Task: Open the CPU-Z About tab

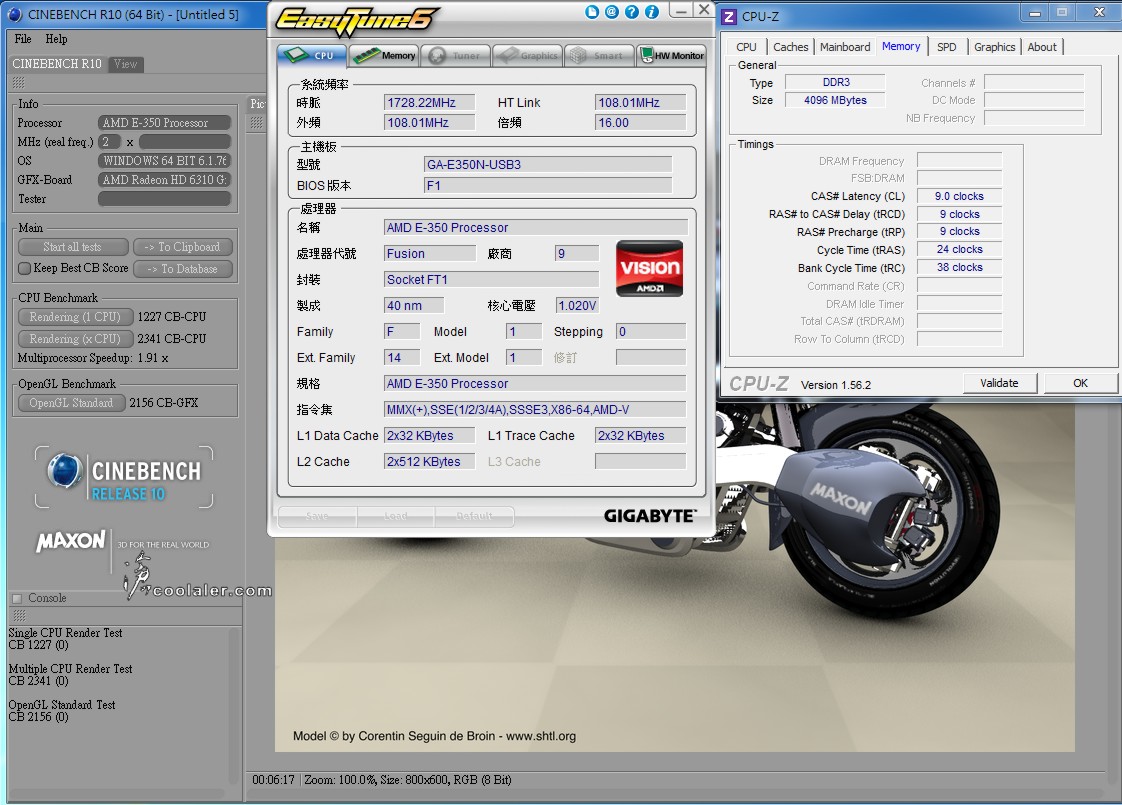Action: [1042, 47]
